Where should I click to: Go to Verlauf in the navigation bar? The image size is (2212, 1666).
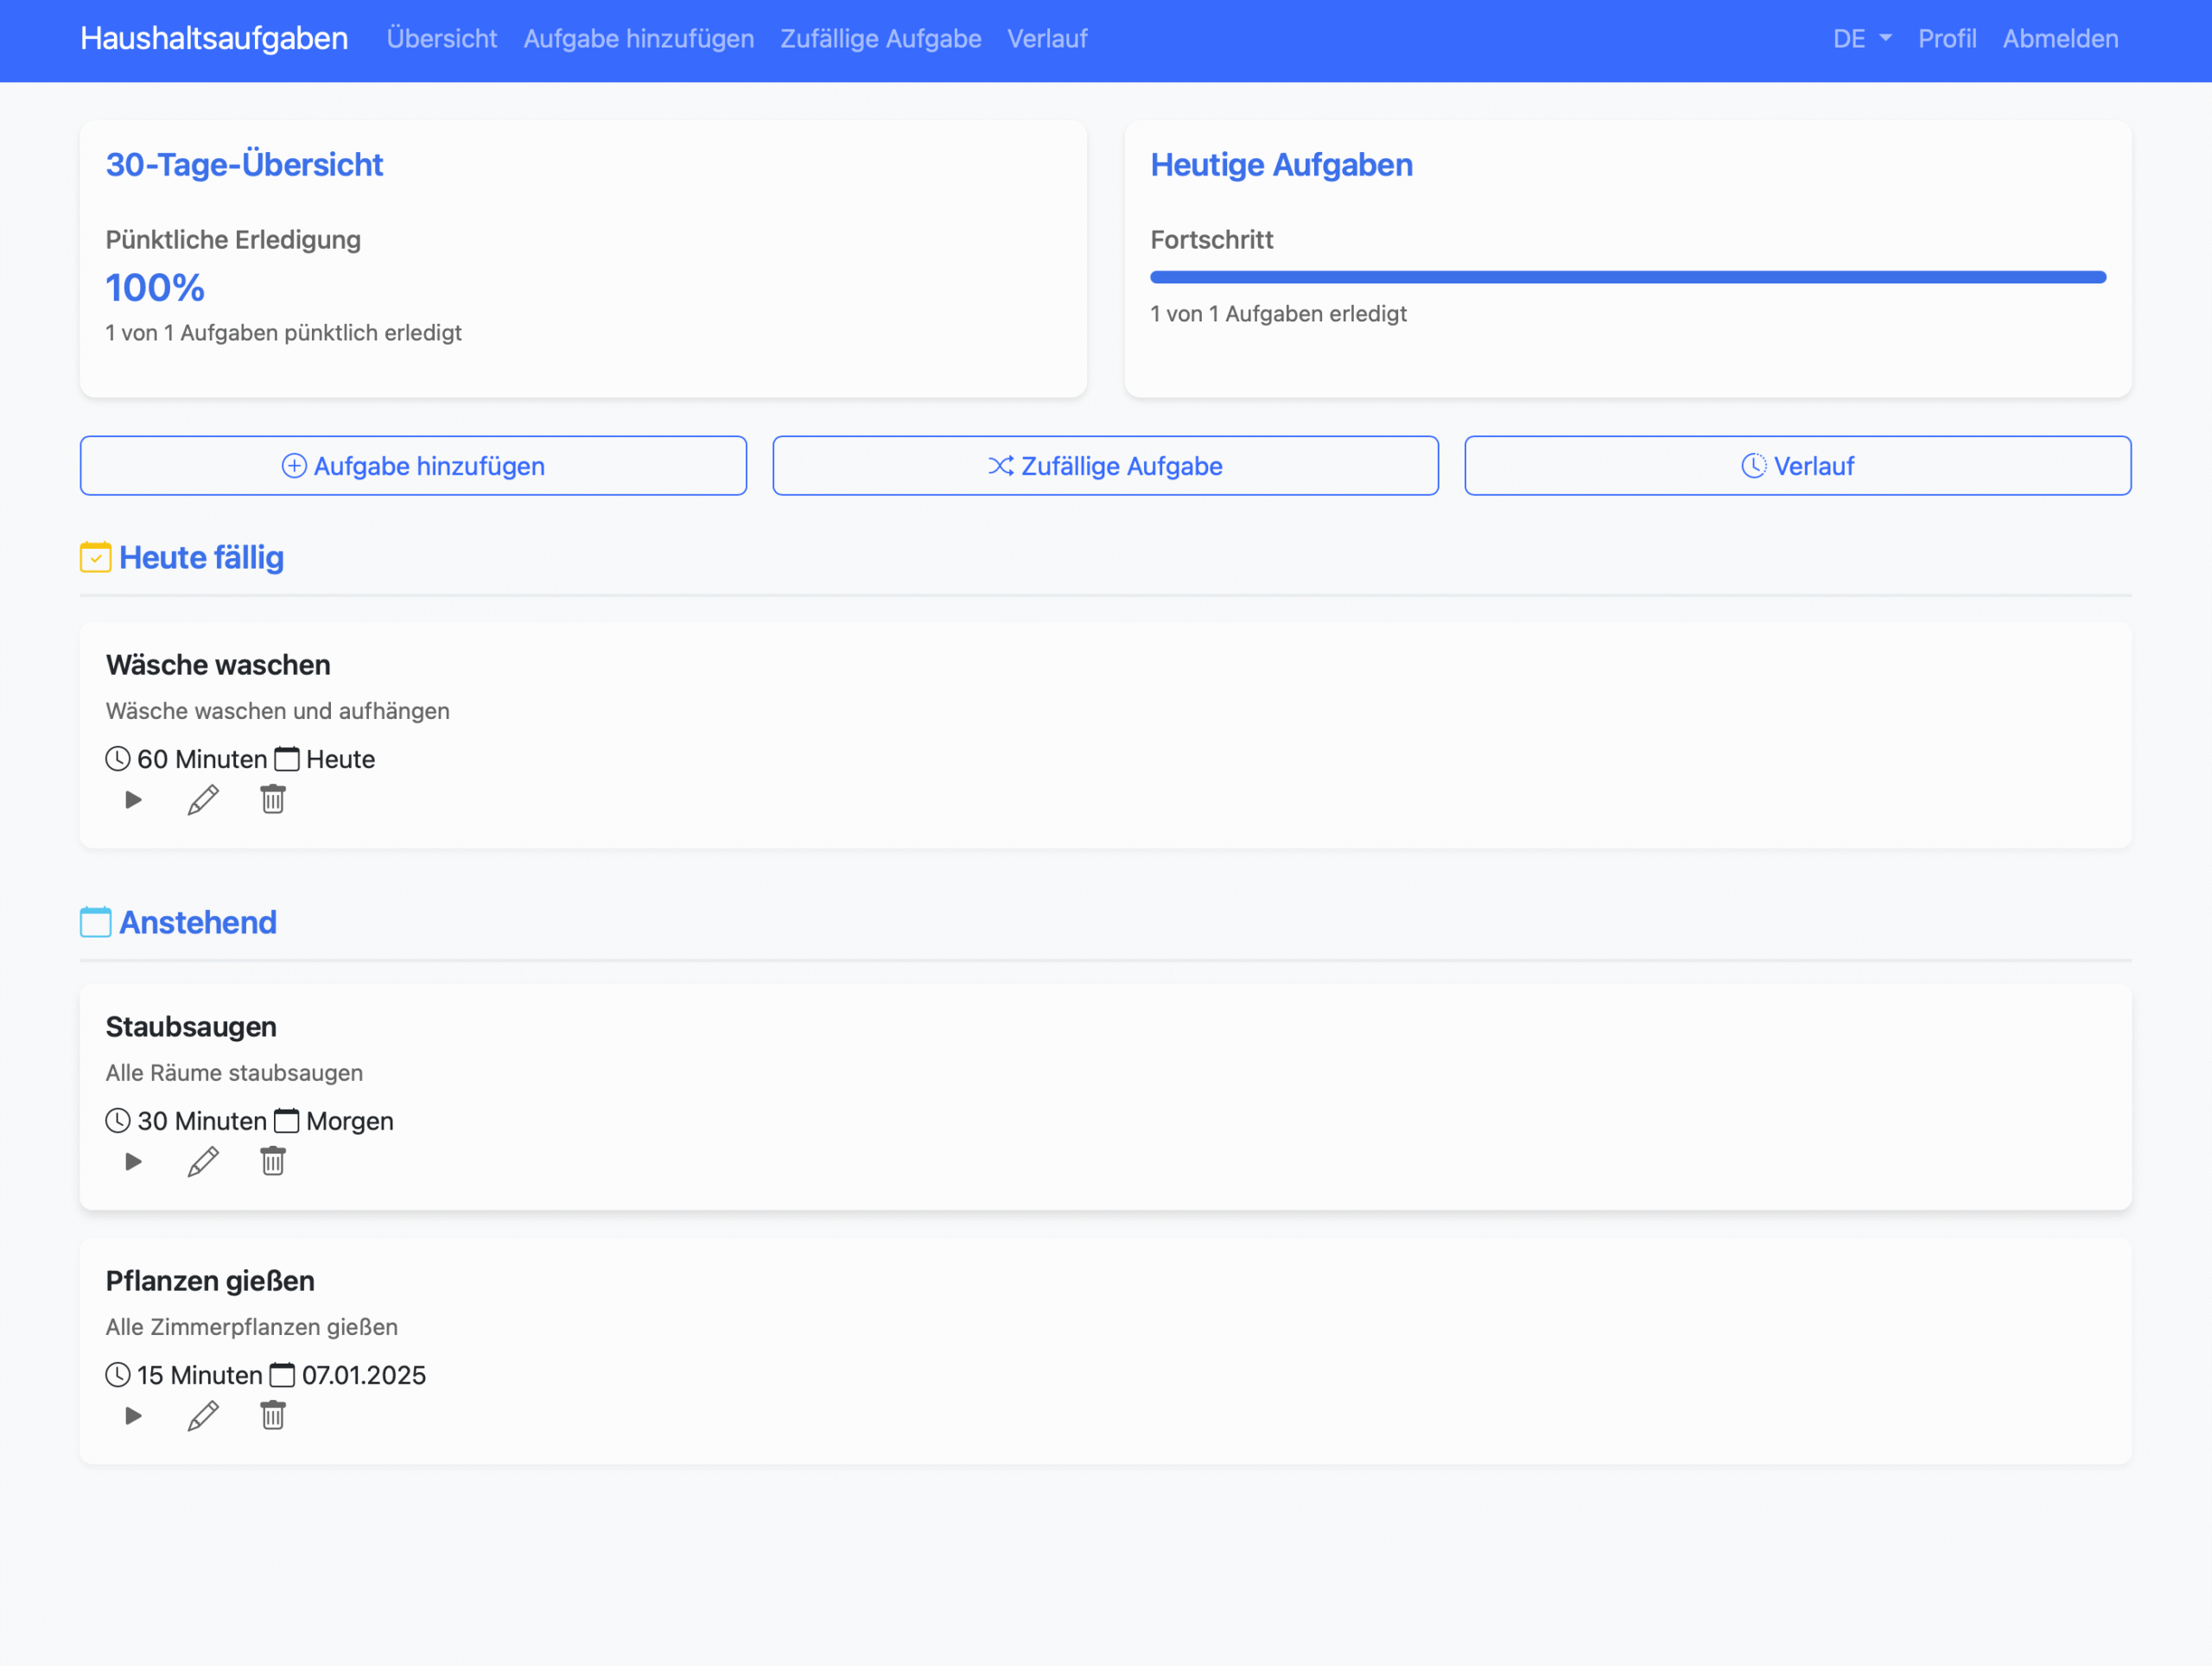[1046, 39]
